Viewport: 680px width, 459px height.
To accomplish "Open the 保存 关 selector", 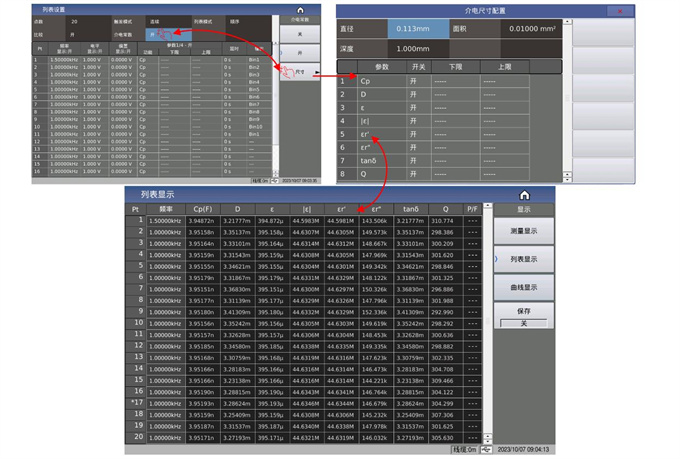I will click(x=522, y=324).
